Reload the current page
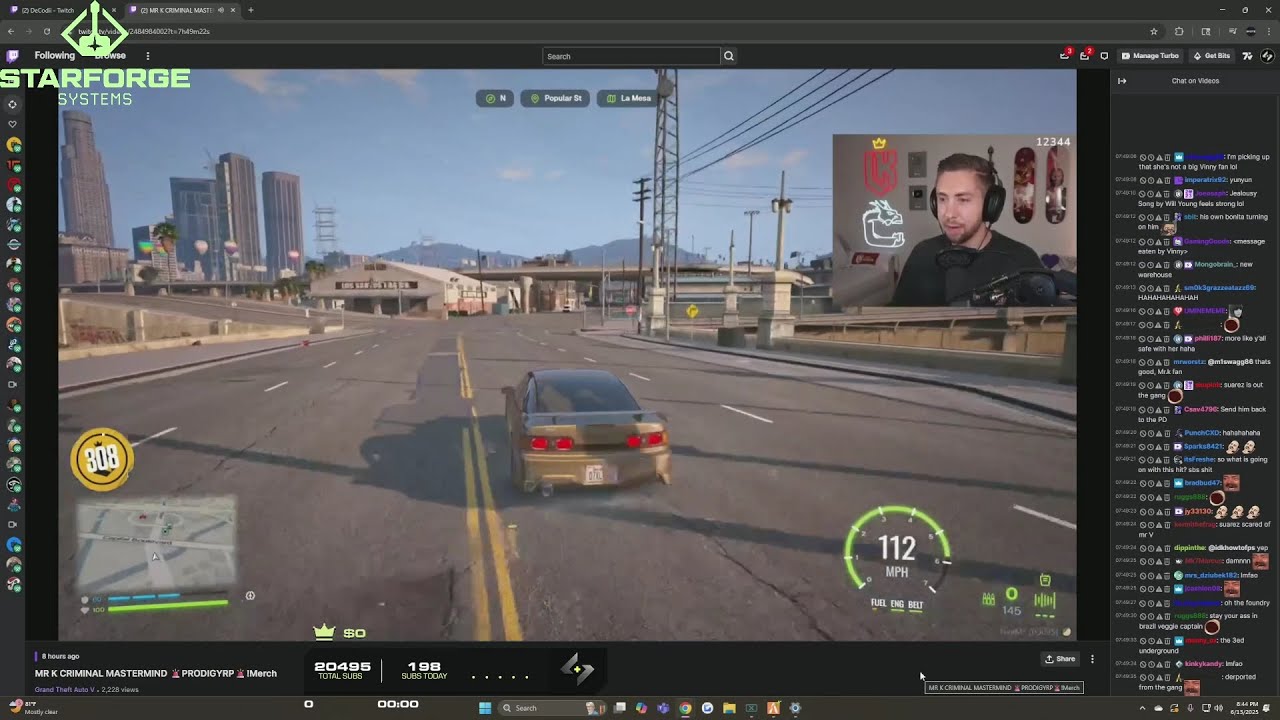The image size is (1280, 720). click(46, 31)
